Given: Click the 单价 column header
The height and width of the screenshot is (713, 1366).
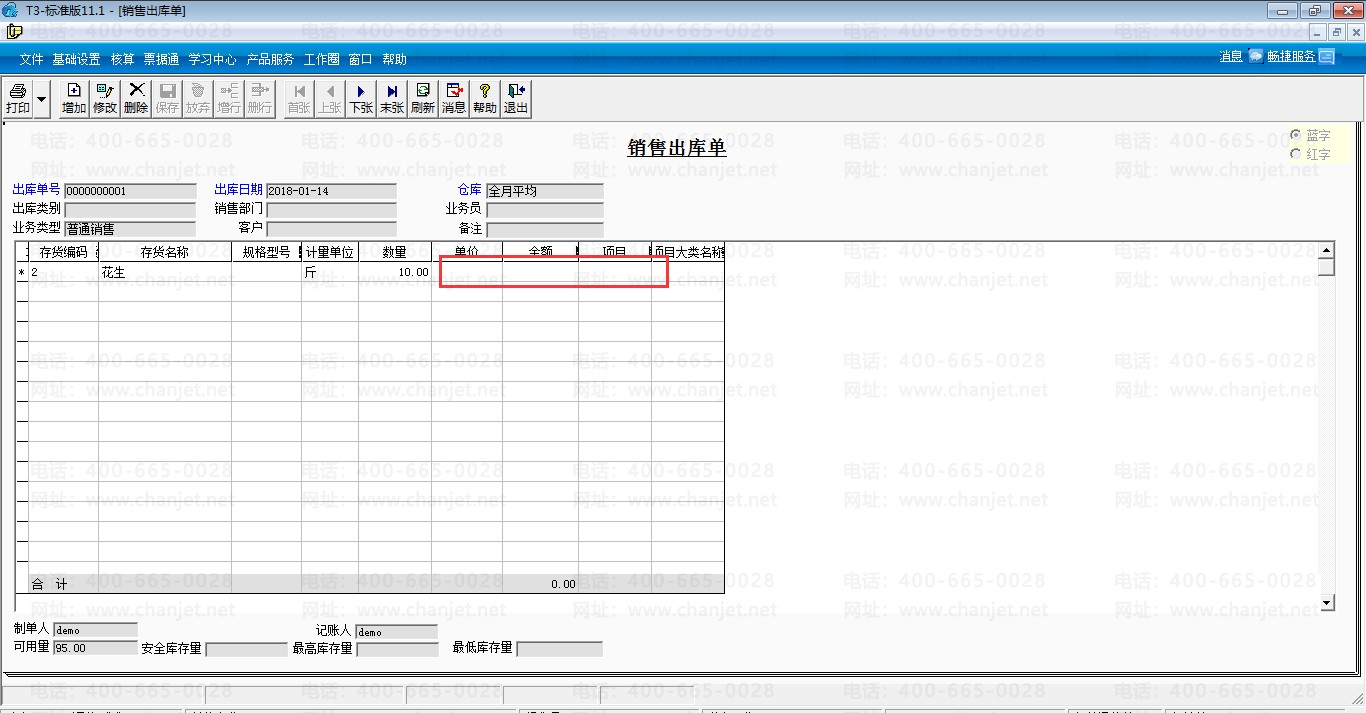Looking at the screenshot, I should pos(467,252).
